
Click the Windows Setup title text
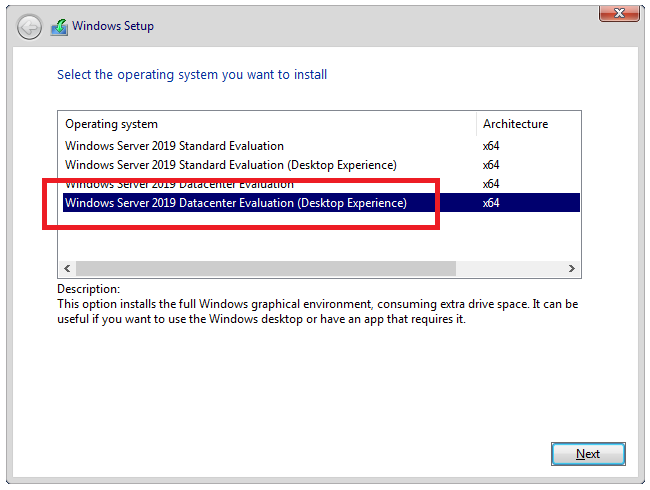click(113, 26)
